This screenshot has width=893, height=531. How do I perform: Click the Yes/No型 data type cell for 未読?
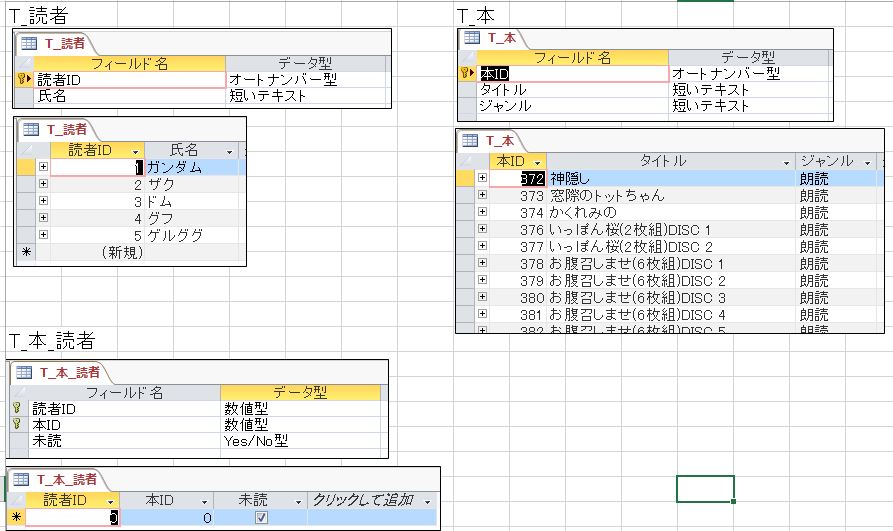click(x=257, y=440)
